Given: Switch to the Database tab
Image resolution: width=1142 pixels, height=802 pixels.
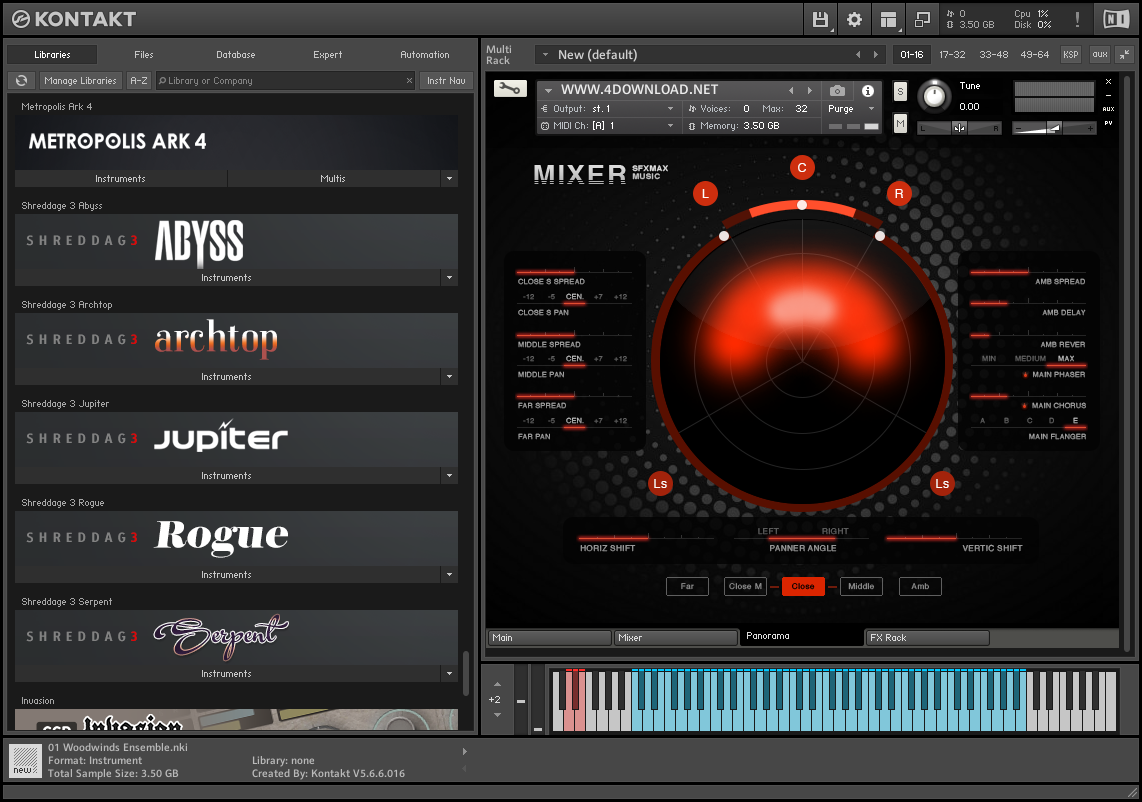Looking at the screenshot, I should coord(235,55).
